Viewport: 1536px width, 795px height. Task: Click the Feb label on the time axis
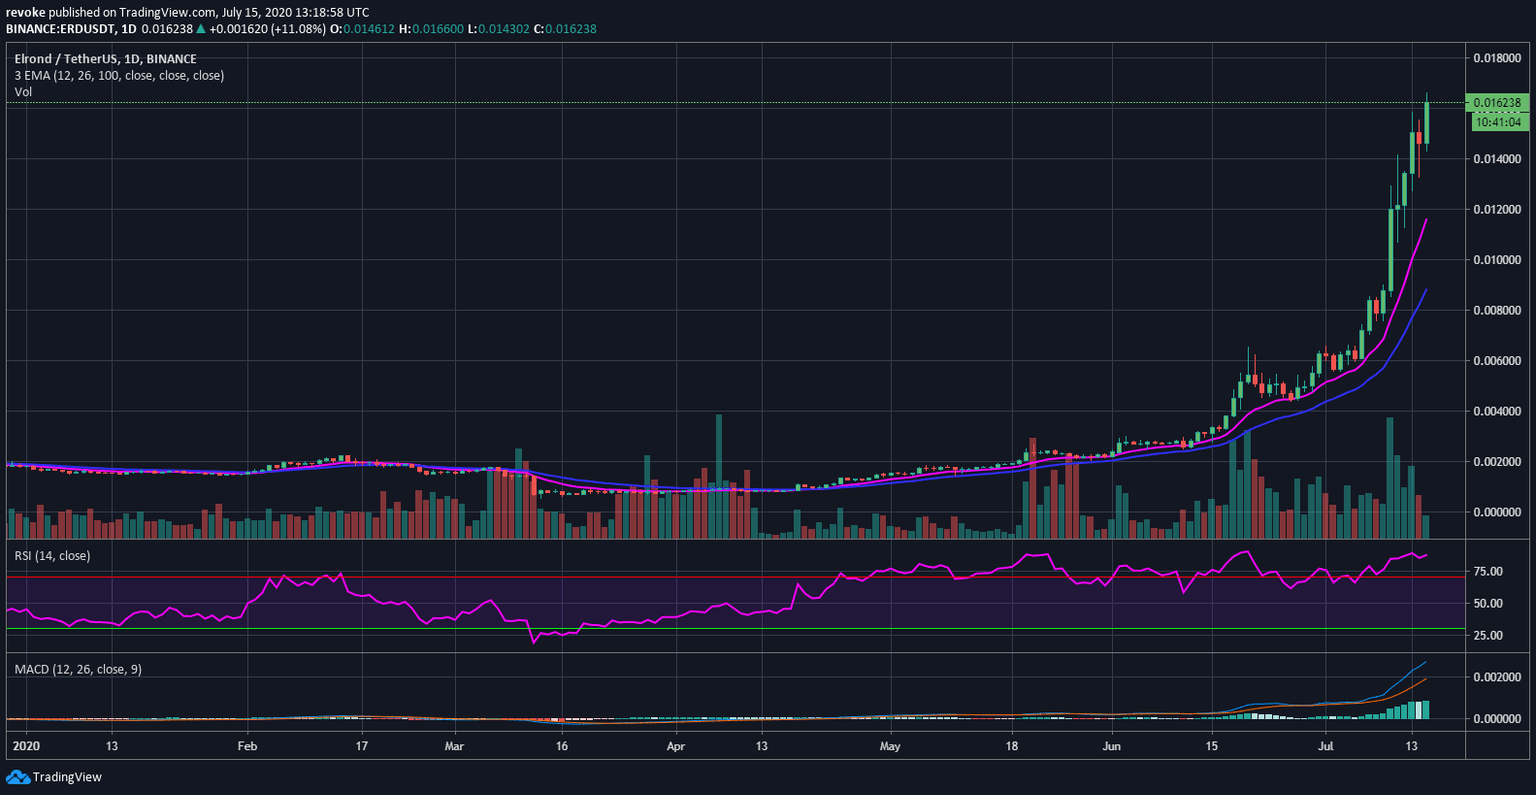pos(247,746)
